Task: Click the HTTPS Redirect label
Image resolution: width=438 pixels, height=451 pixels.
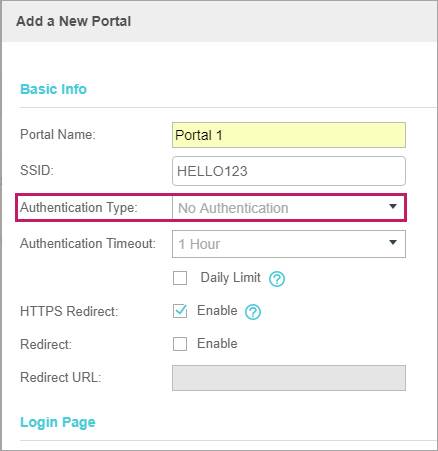Action: (69, 311)
